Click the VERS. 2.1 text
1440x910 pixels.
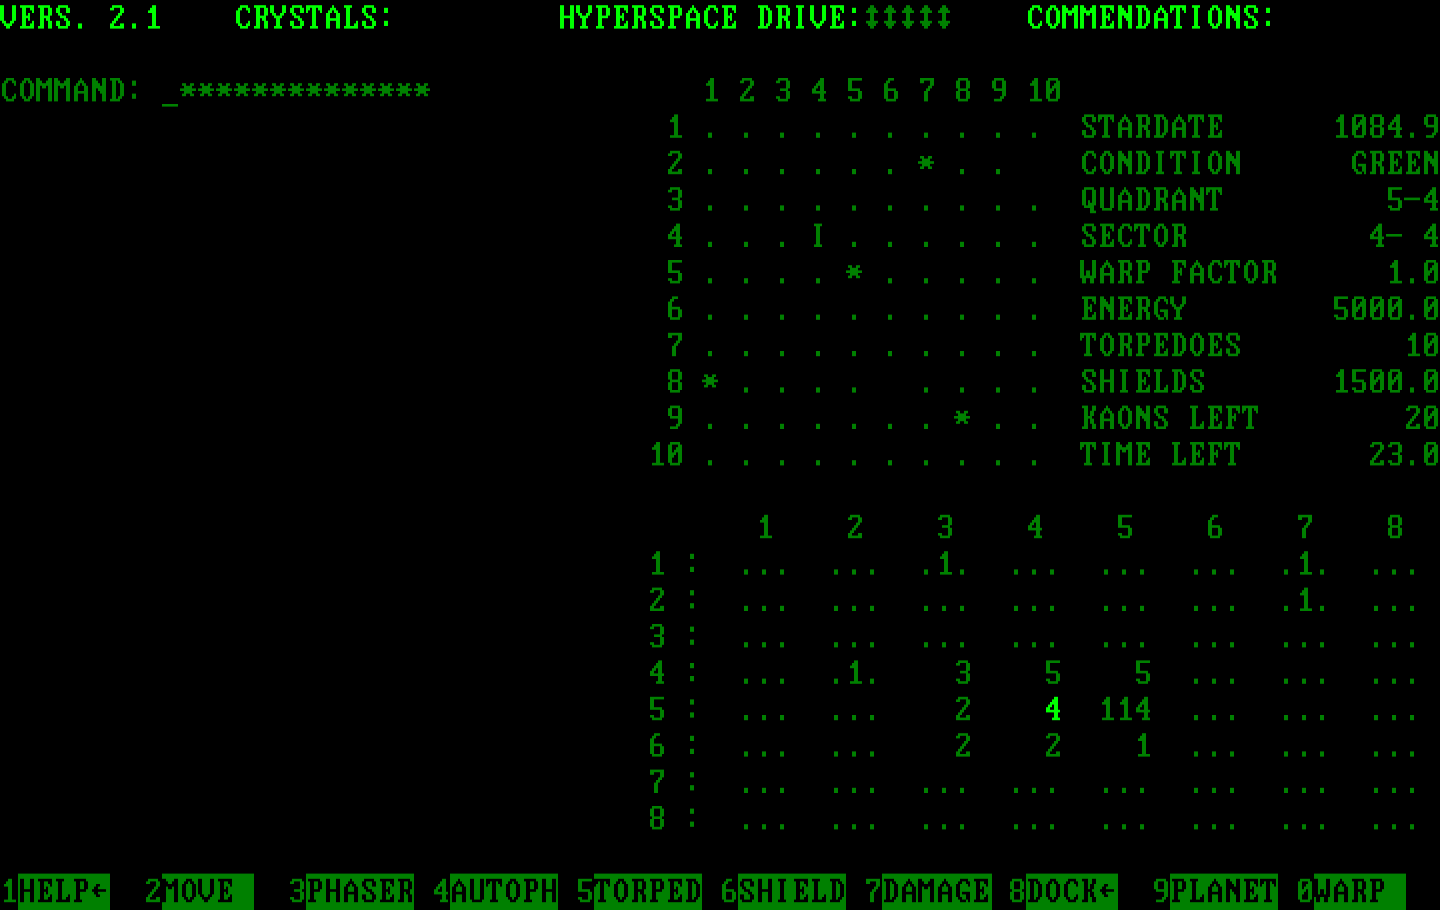click(x=81, y=18)
